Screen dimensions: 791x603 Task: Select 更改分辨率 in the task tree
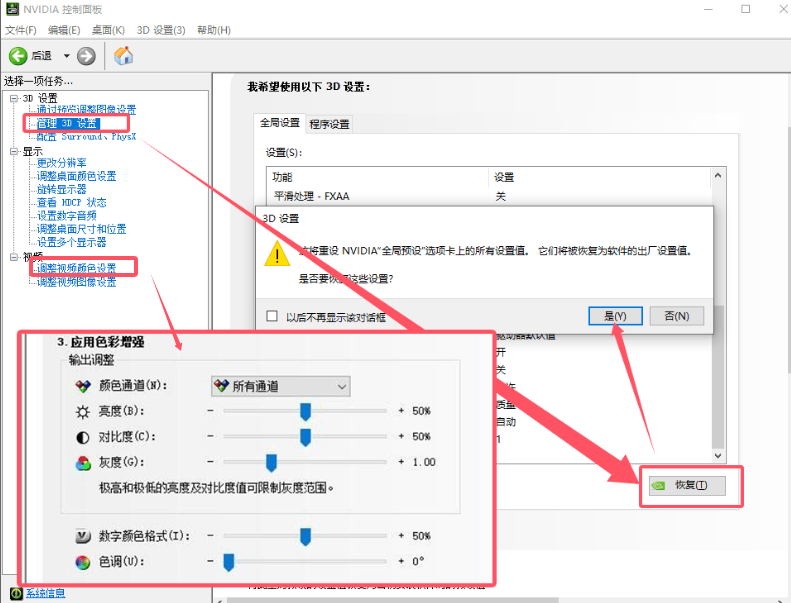point(62,163)
